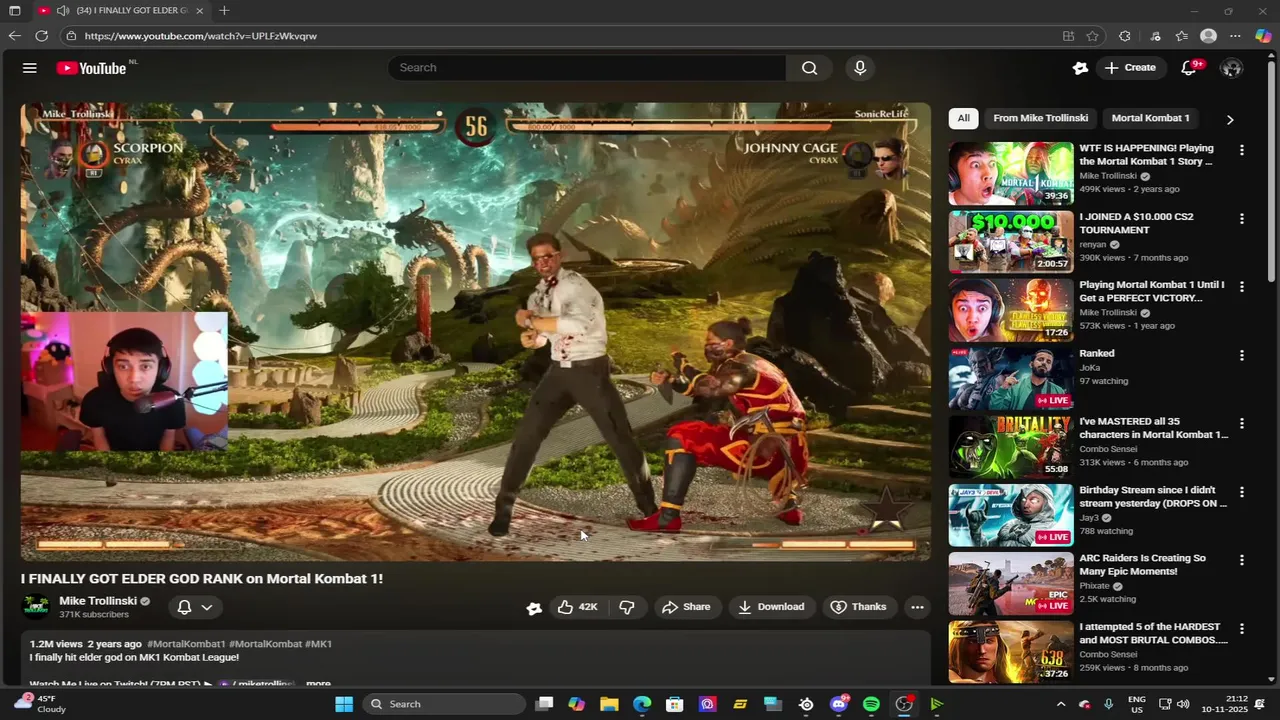Dislike the video with thumbs down
This screenshot has width=1280, height=720.
627,607
